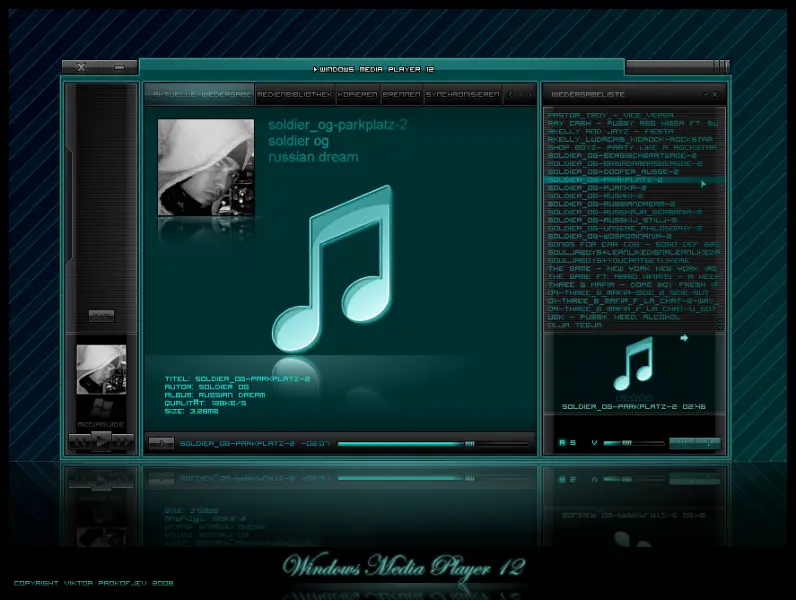Select the 'Ray Cash' playlist entry

coord(633,123)
